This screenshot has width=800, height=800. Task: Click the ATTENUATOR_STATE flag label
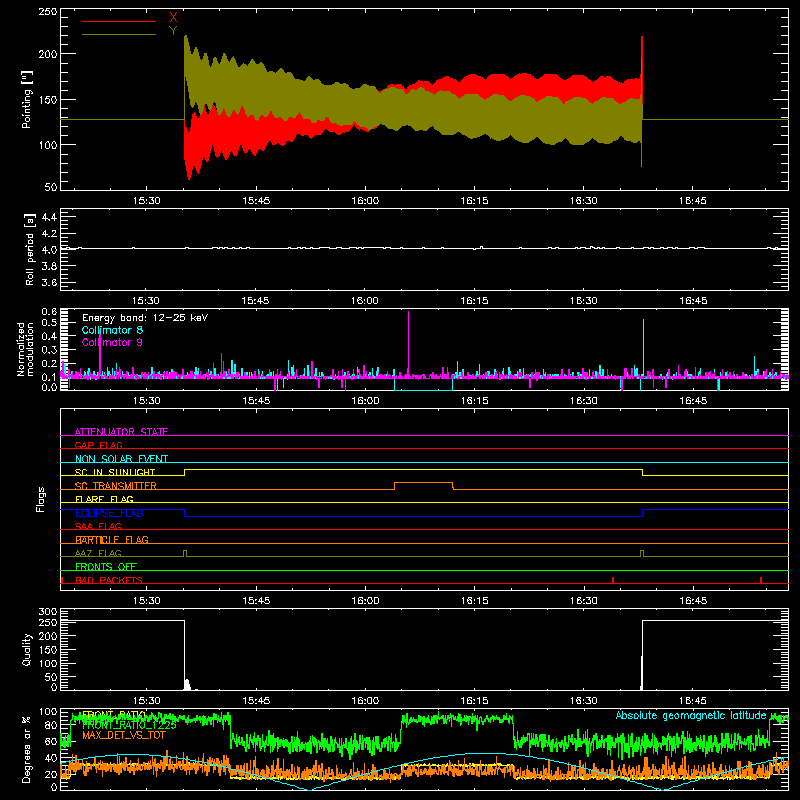121,432
